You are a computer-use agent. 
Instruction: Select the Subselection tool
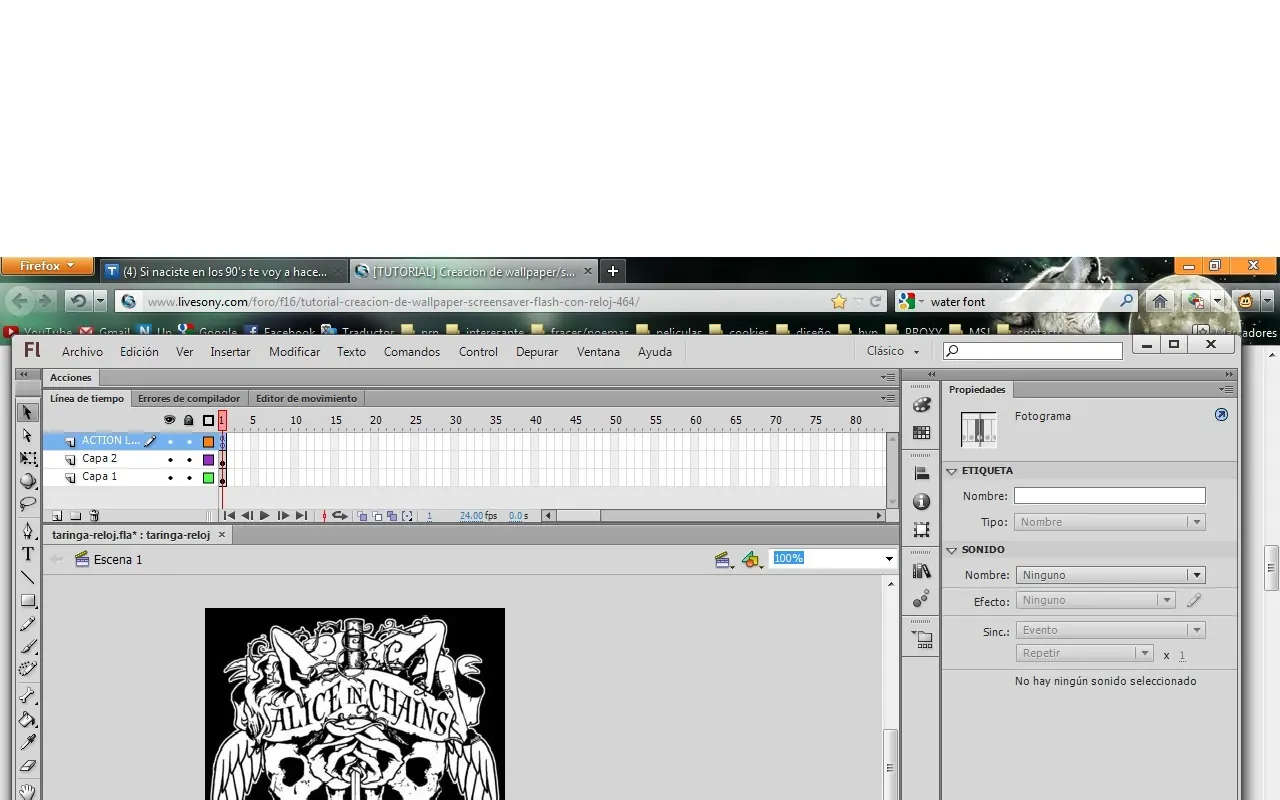[28, 436]
